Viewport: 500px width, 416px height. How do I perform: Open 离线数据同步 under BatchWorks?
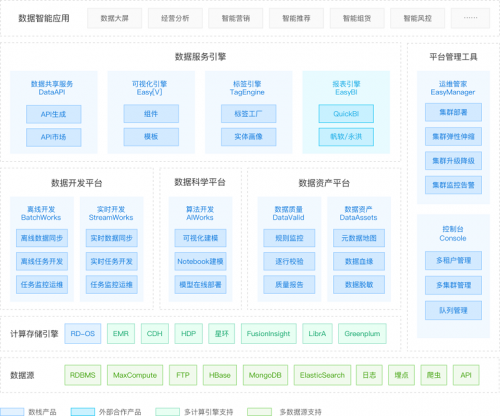pyautogui.click(x=42, y=238)
